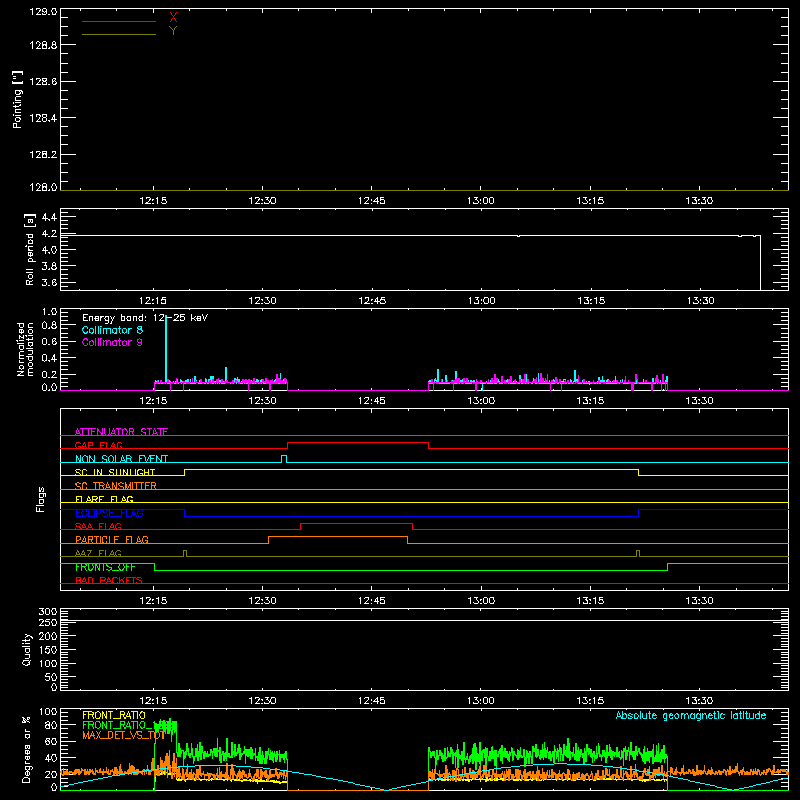
Task: Click the 129.0 tick label on Pointing axis
Action: pyautogui.click(x=43, y=12)
